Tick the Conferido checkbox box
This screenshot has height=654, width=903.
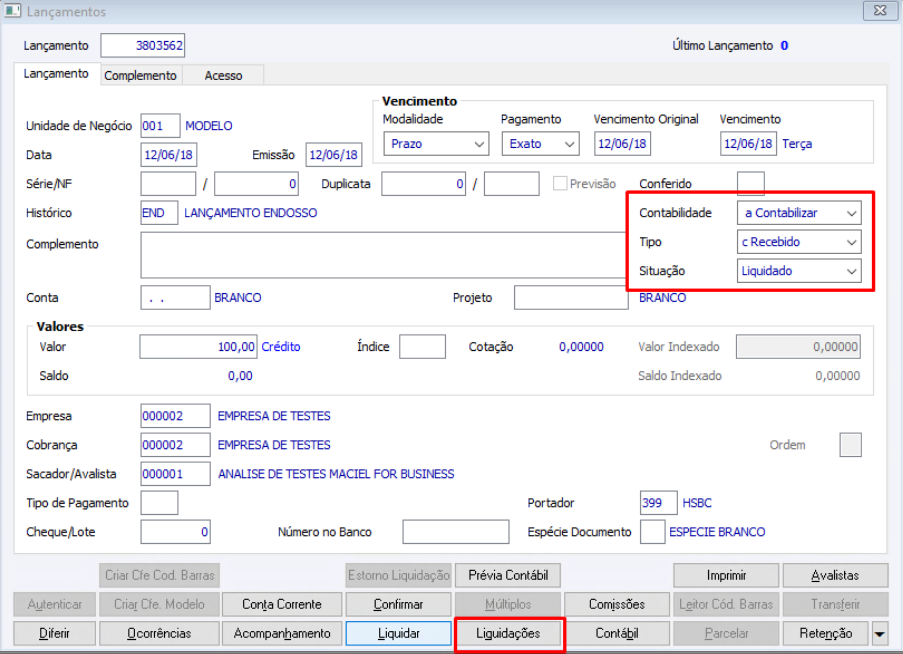point(750,184)
